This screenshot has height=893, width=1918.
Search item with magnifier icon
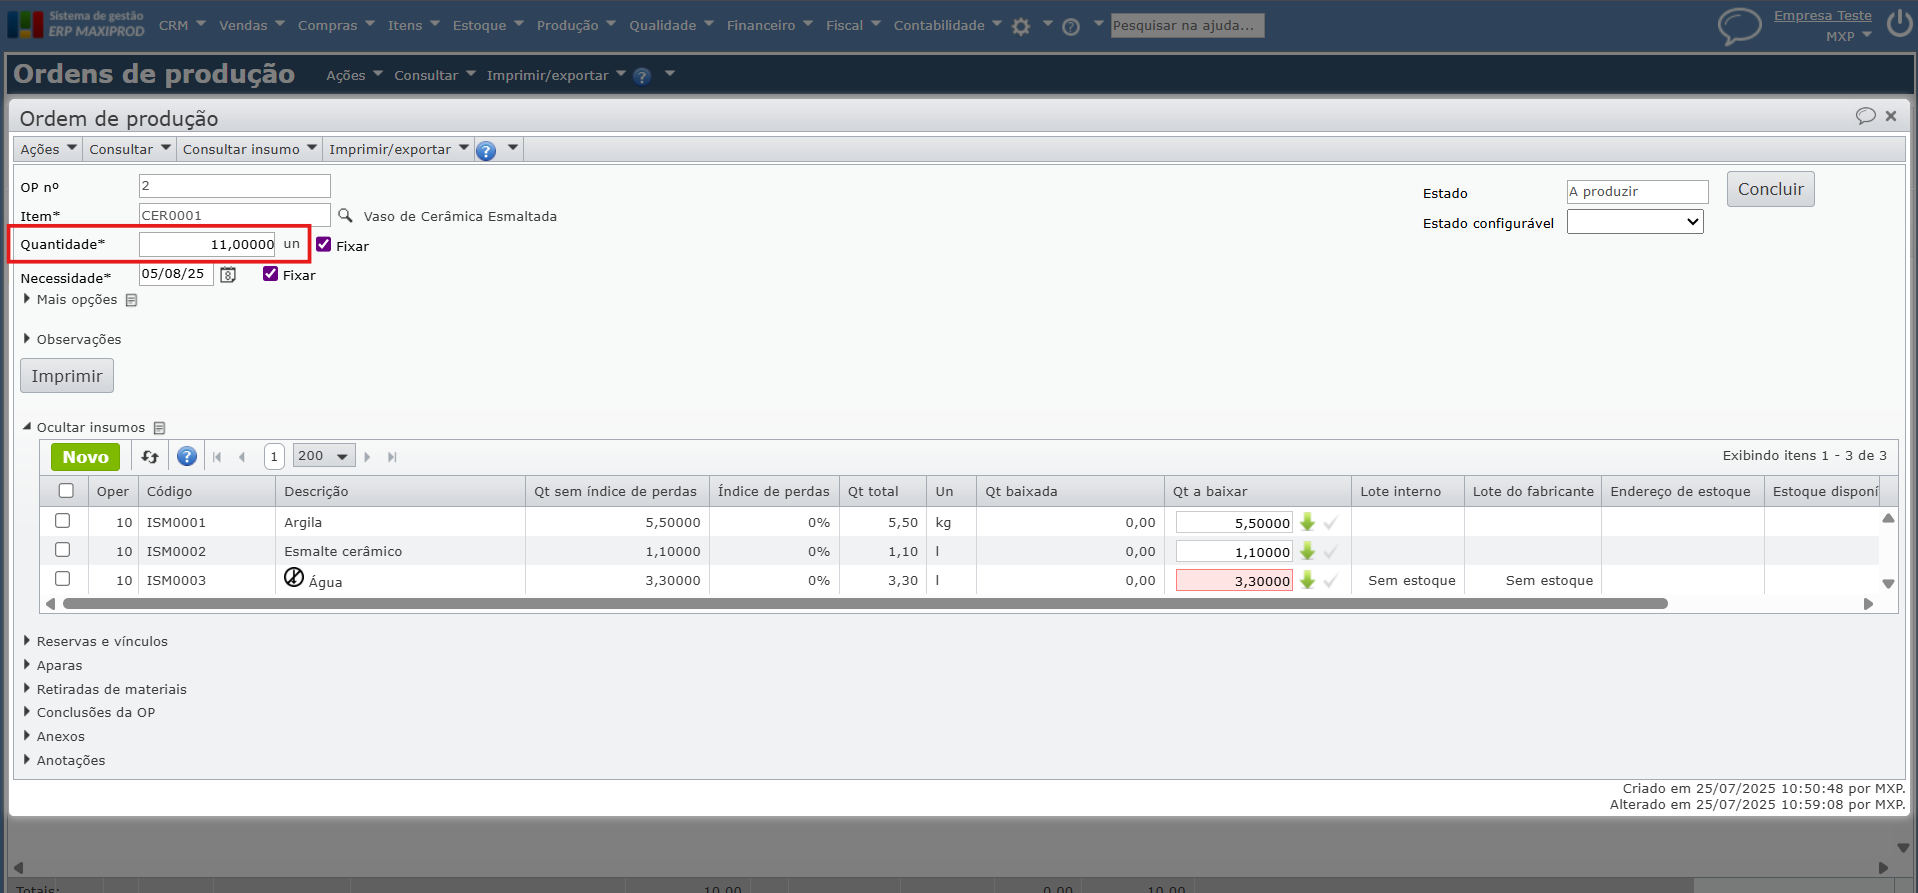[345, 215]
